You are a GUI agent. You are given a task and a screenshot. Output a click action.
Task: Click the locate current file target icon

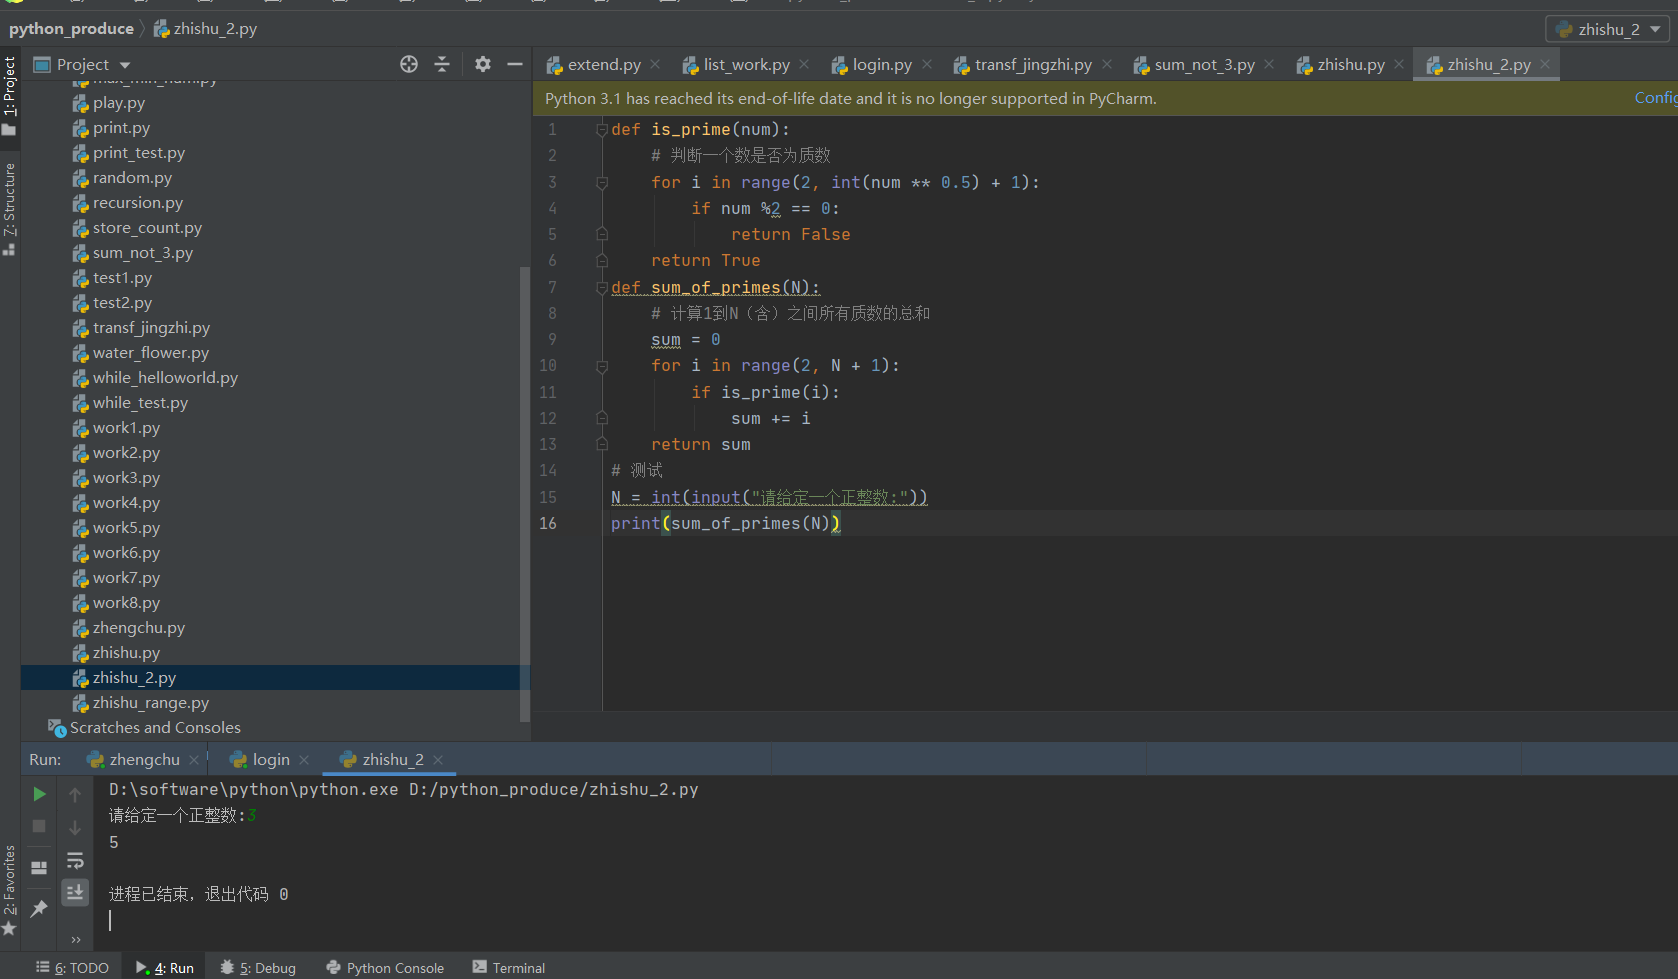[x=409, y=64]
